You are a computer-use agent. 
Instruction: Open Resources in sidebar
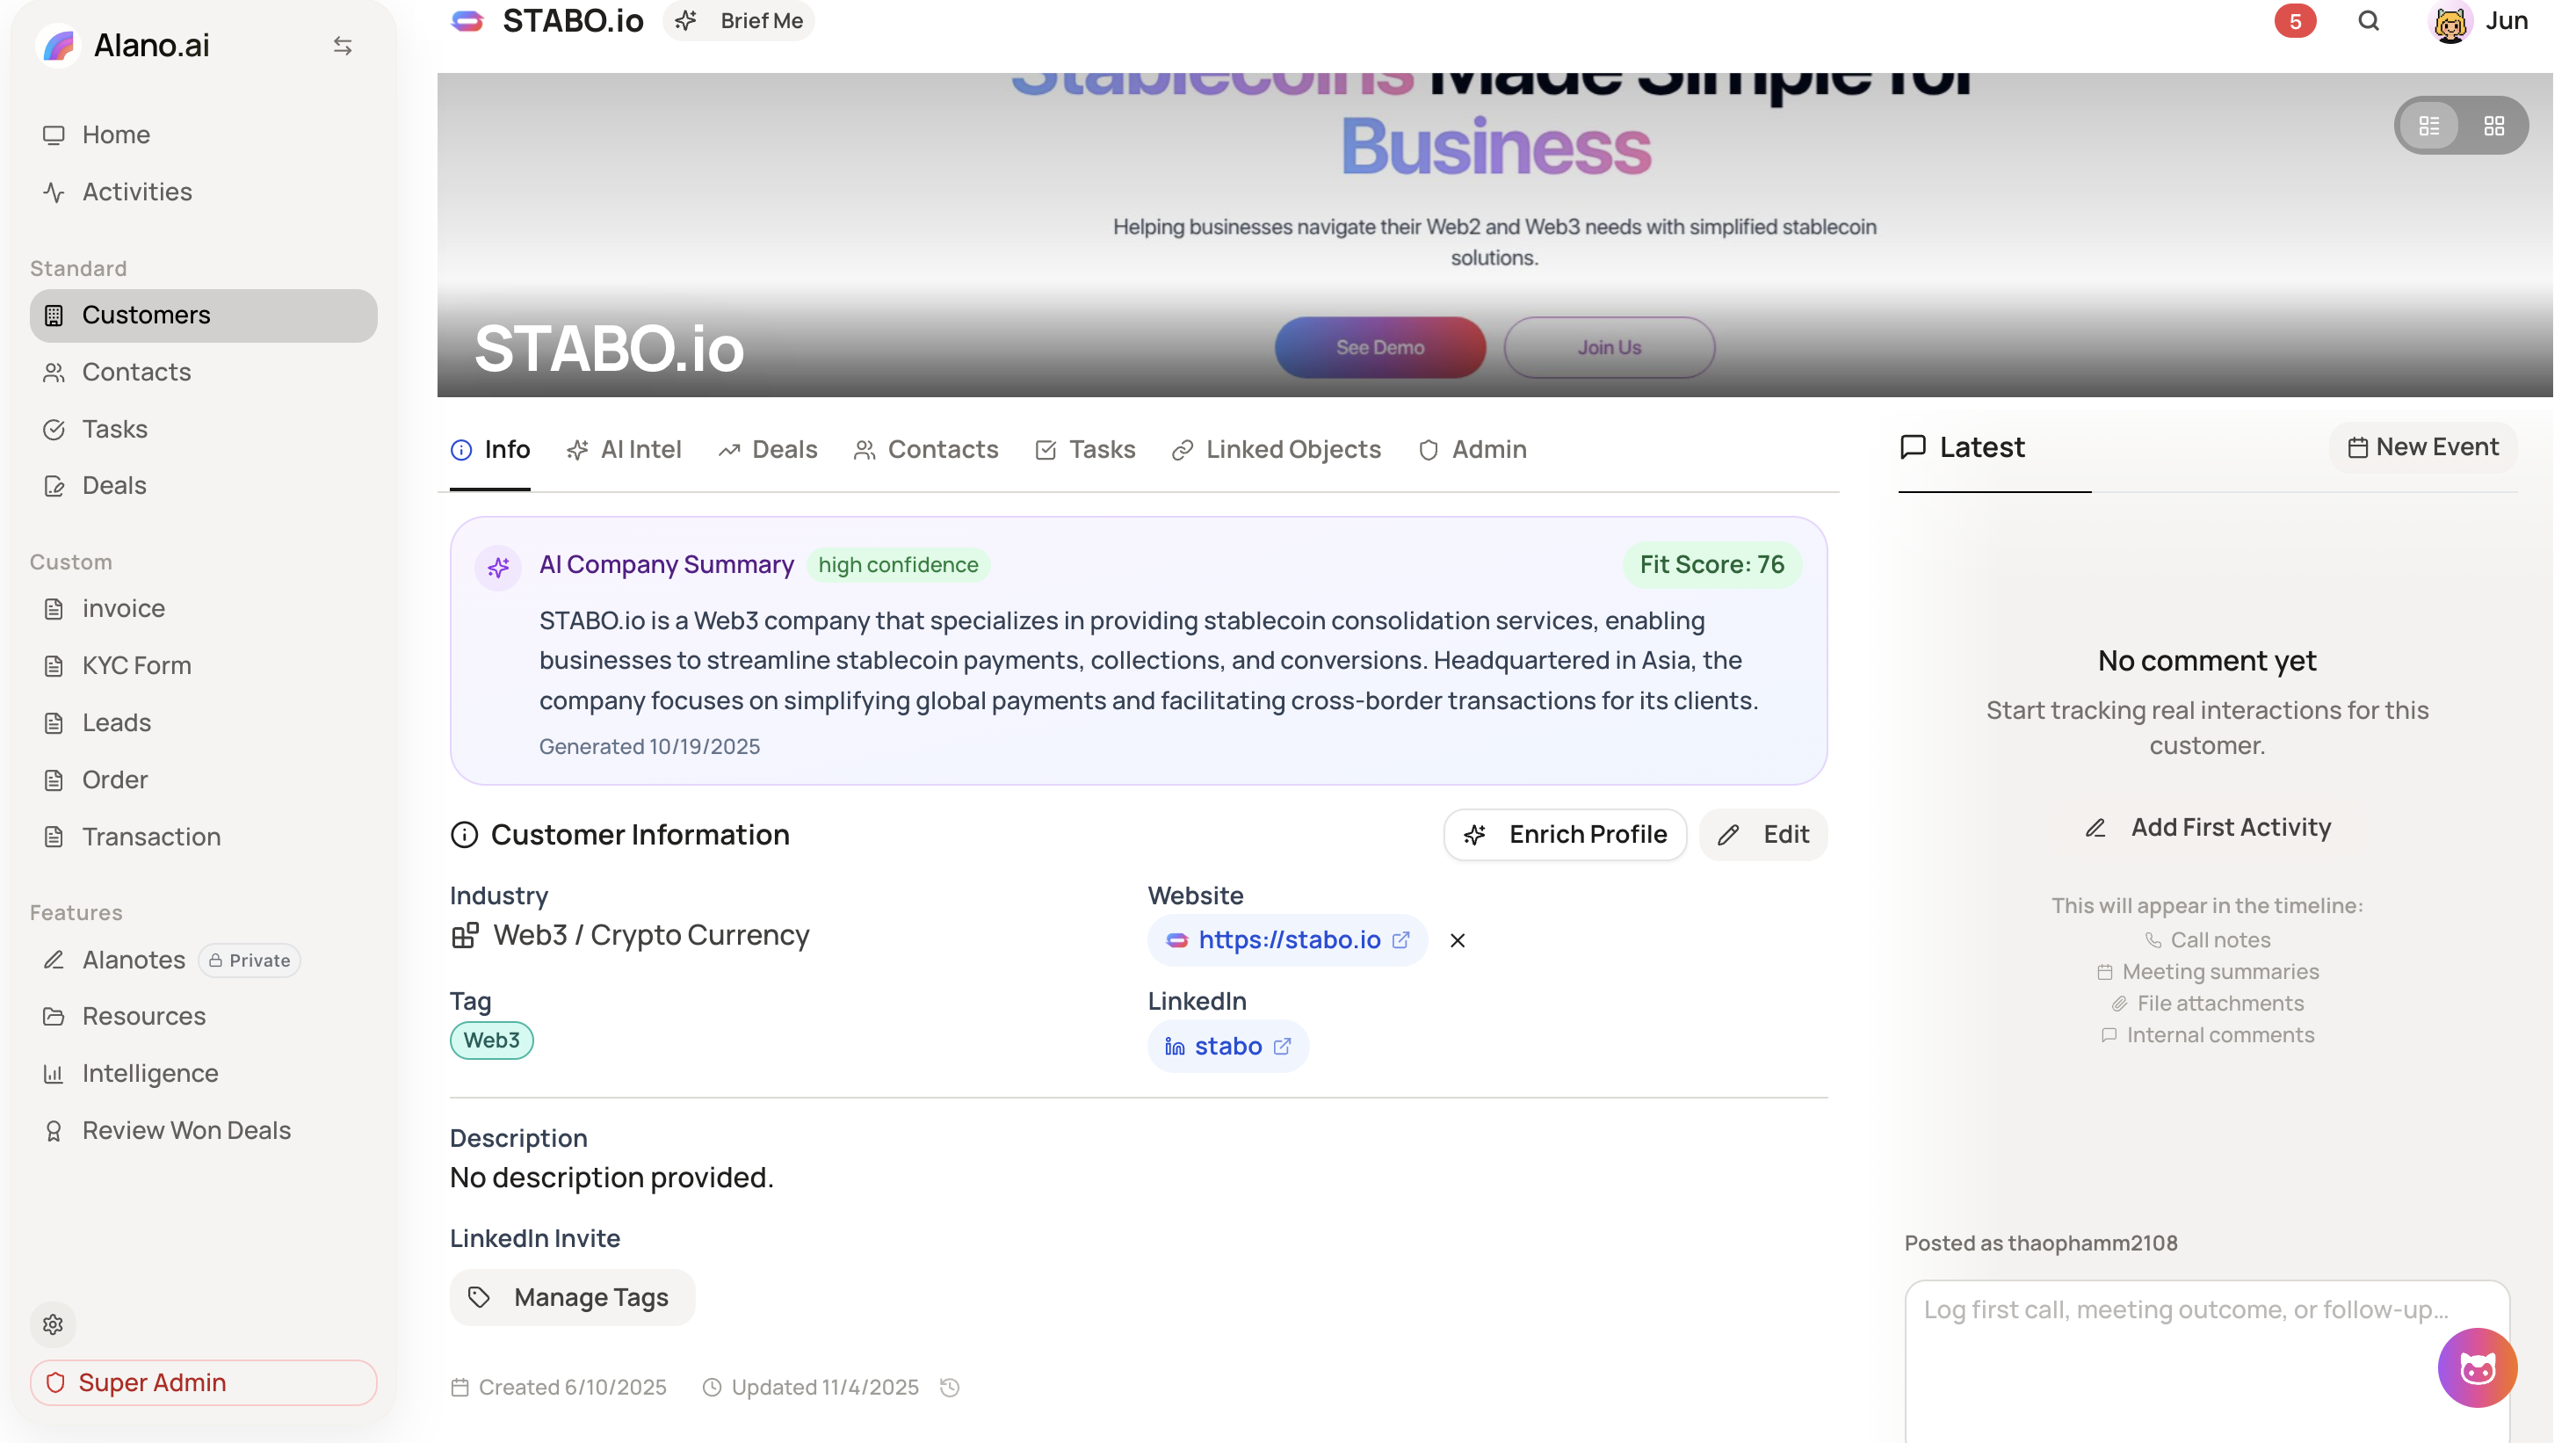tap(203, 1016)
